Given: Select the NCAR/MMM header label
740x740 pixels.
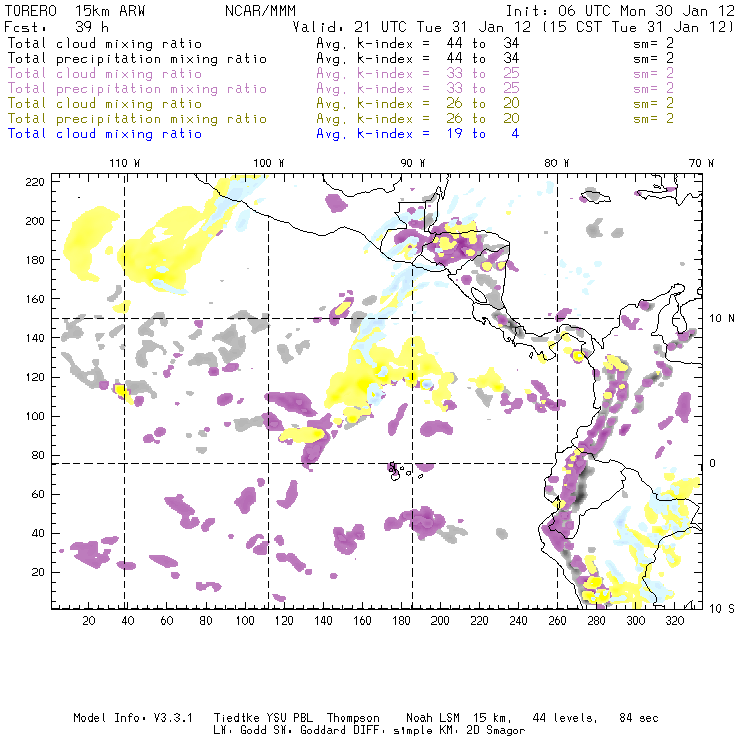Looking at the screenshot, I should pyautogui.click(x=260, y=11).
